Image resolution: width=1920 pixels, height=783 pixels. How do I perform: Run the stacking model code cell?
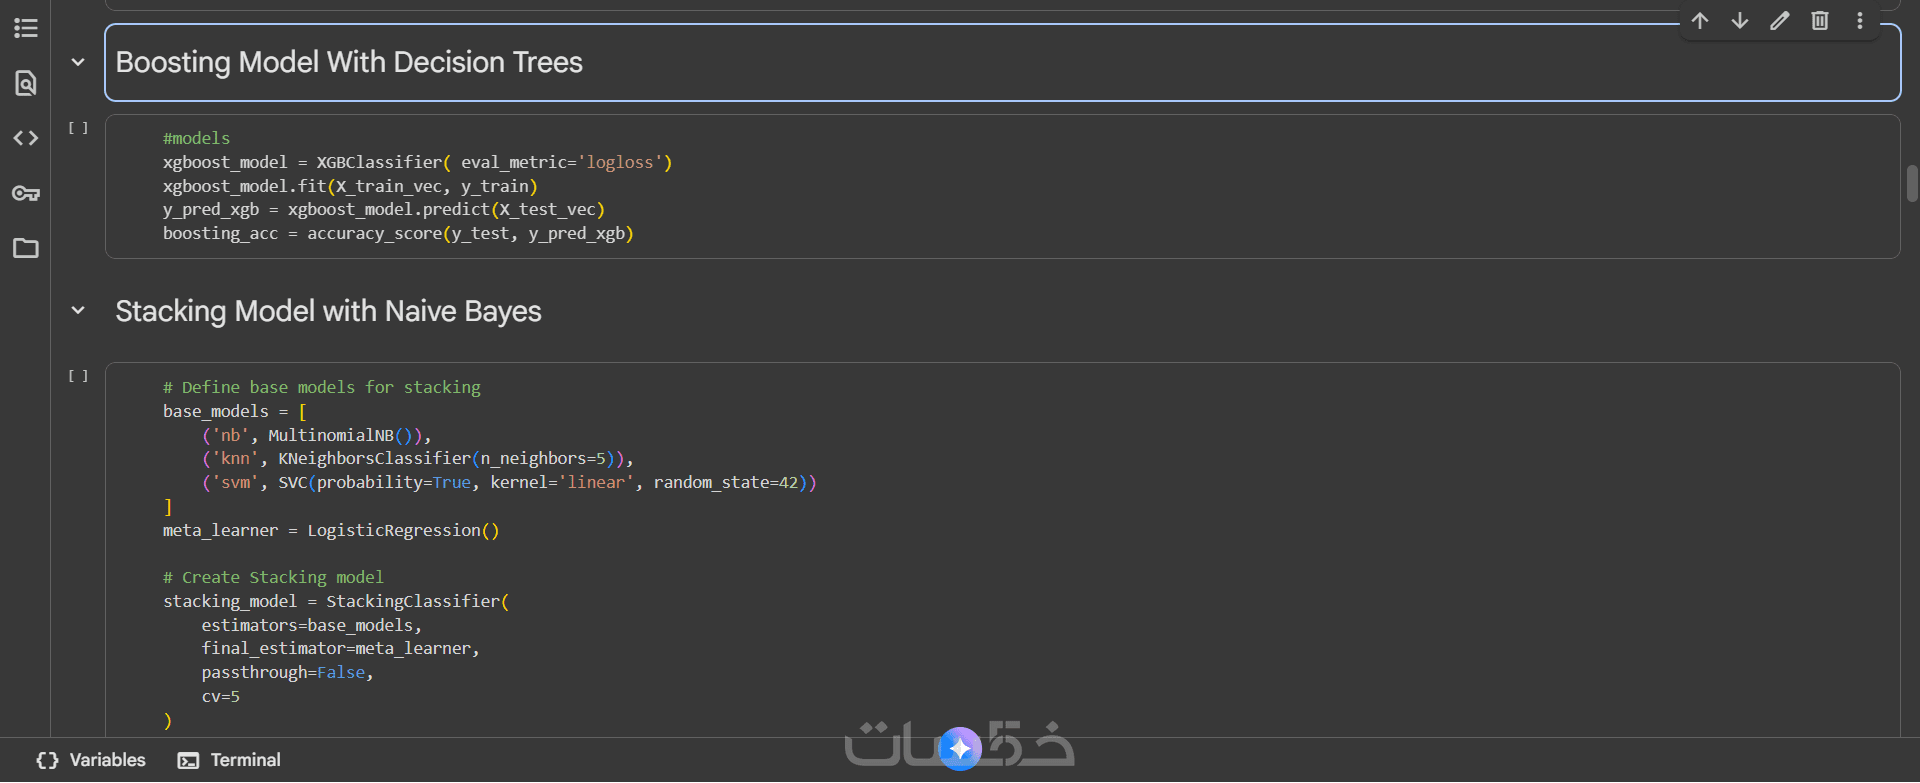point(78,376)
